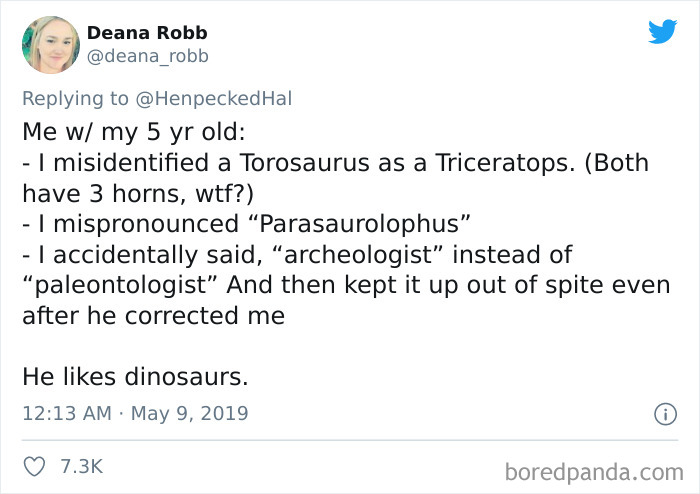Click the quoted word "archeologist"
The width and height of the screenshot is (700, 494).
coord(344,253)
